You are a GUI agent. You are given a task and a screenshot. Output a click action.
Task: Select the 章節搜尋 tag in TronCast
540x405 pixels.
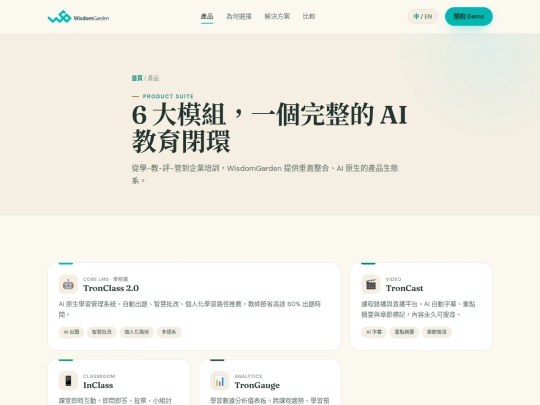pyautogui.click(x=437, y=332)
